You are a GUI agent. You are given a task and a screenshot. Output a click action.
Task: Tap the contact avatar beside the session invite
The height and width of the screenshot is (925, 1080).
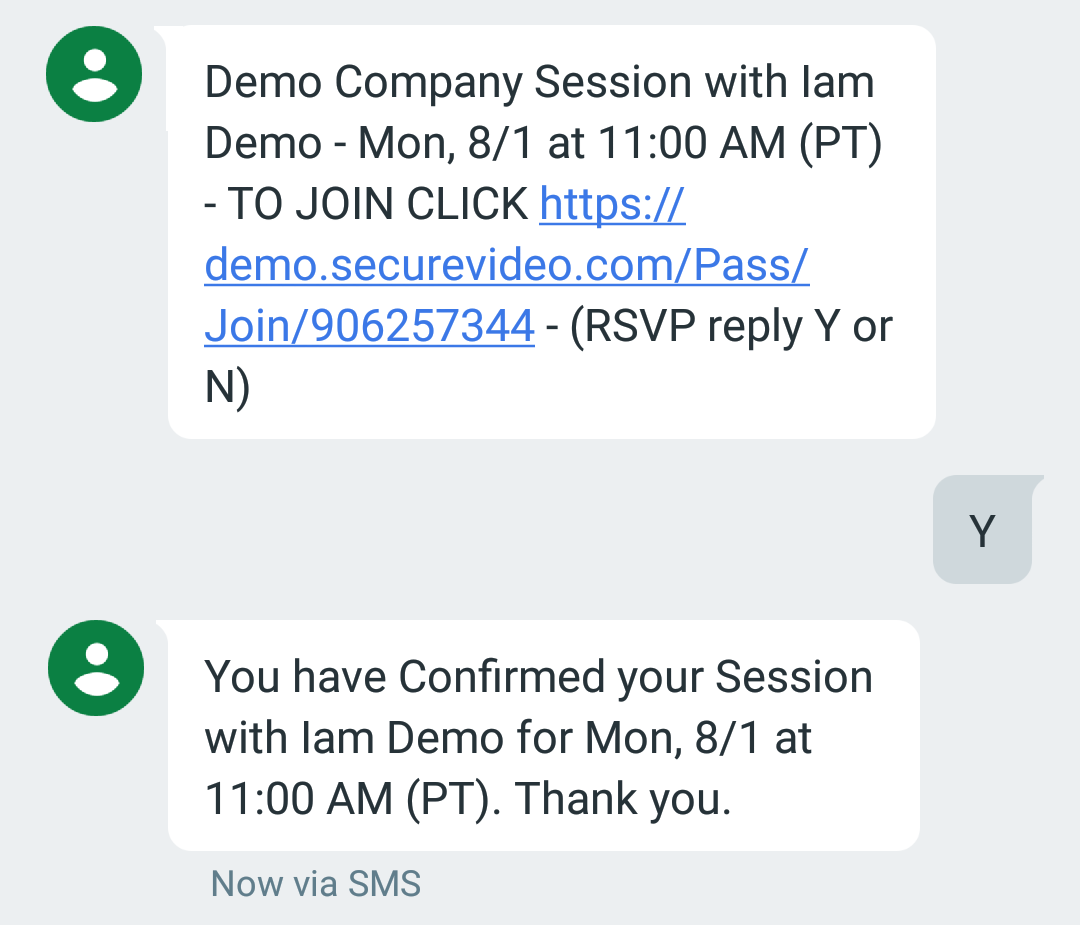(94, 74)
